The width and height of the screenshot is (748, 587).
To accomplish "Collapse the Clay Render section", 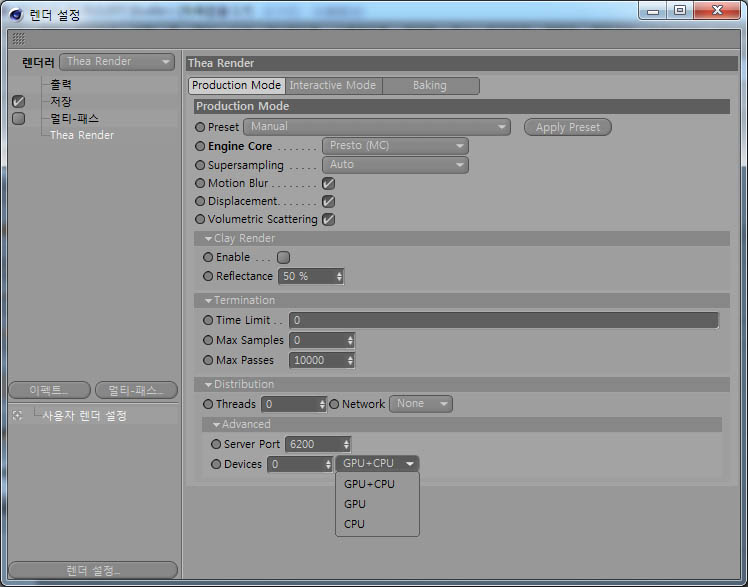I will [208, 238].
